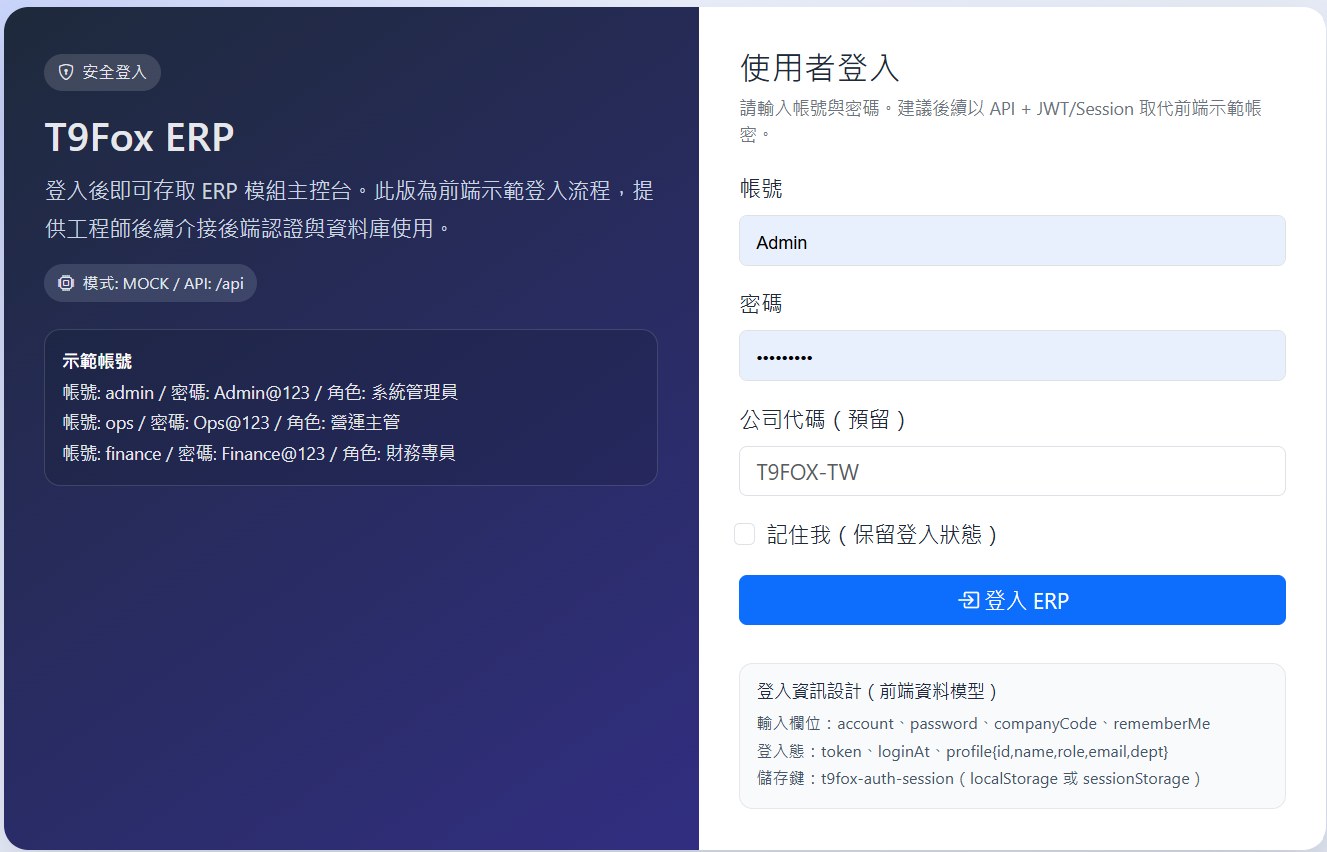This screenshot has width=1327, height=852.
Task: Click the 公司代碼 field showing T9FOX-TW
Action: click(x=1012, y=471)
